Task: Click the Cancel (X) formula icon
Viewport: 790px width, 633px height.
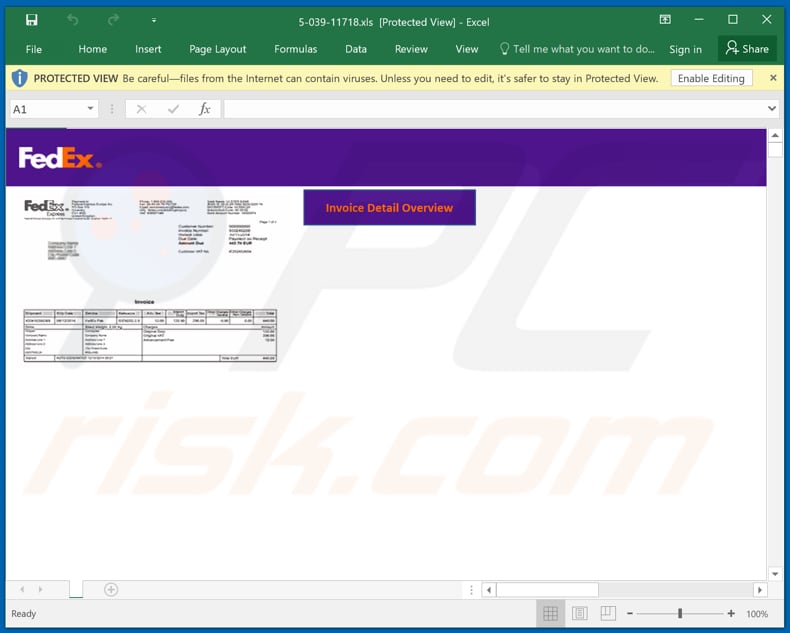Action: (x=142, y=109)
